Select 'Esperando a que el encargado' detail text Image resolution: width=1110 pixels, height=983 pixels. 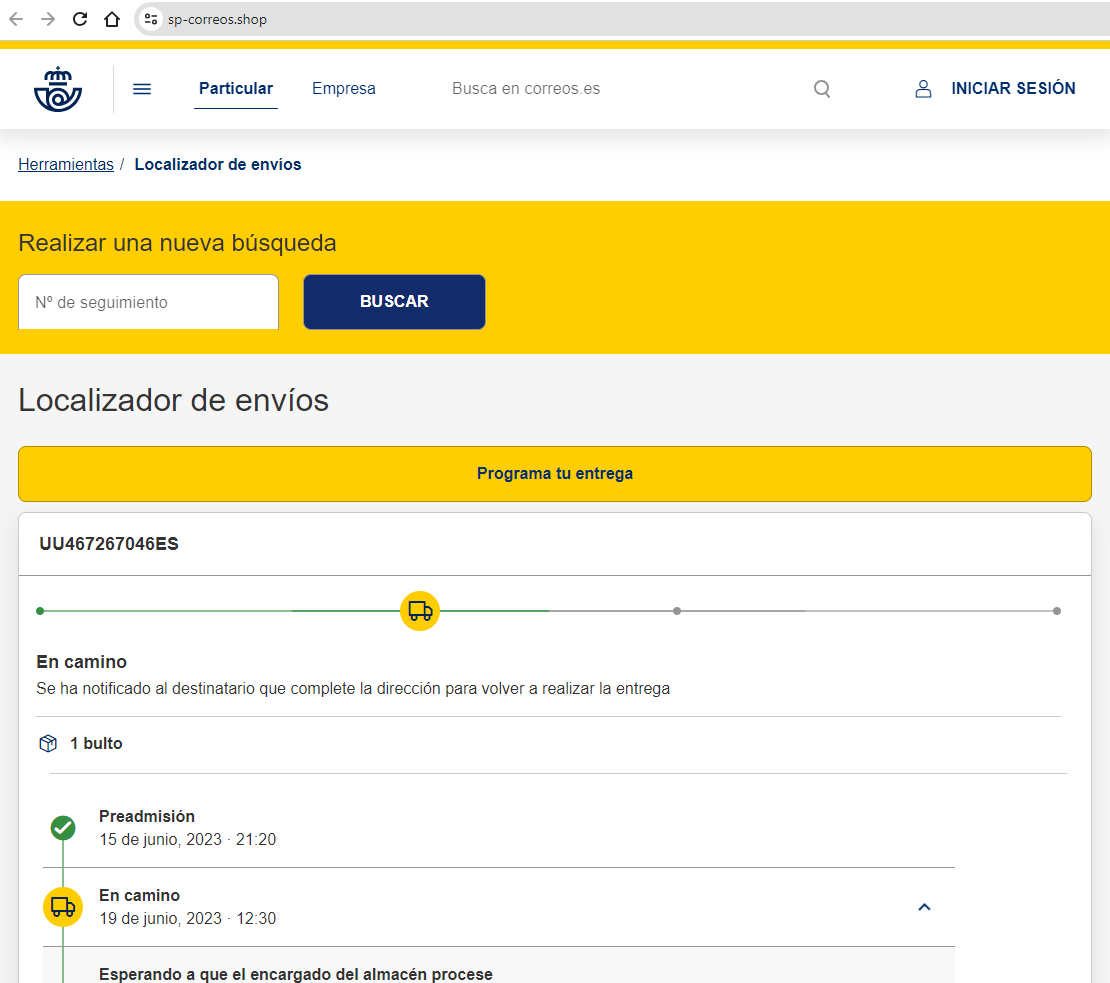coord(296,975)
